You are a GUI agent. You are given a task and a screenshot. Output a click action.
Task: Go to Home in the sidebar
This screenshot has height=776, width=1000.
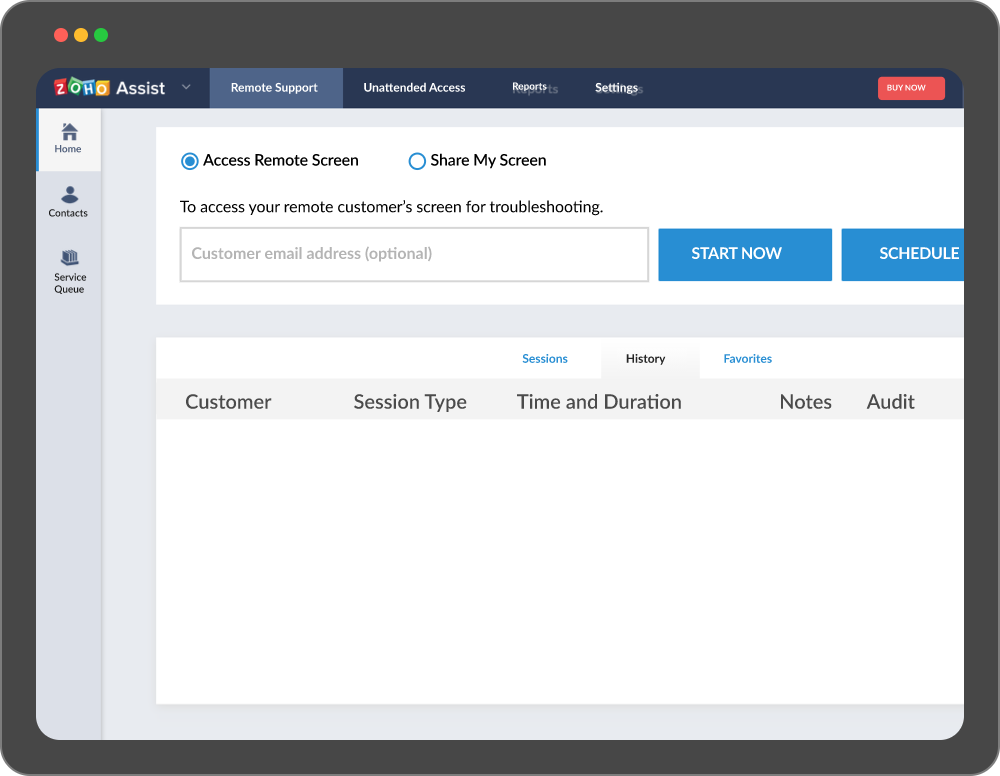[x=68, y=138]
